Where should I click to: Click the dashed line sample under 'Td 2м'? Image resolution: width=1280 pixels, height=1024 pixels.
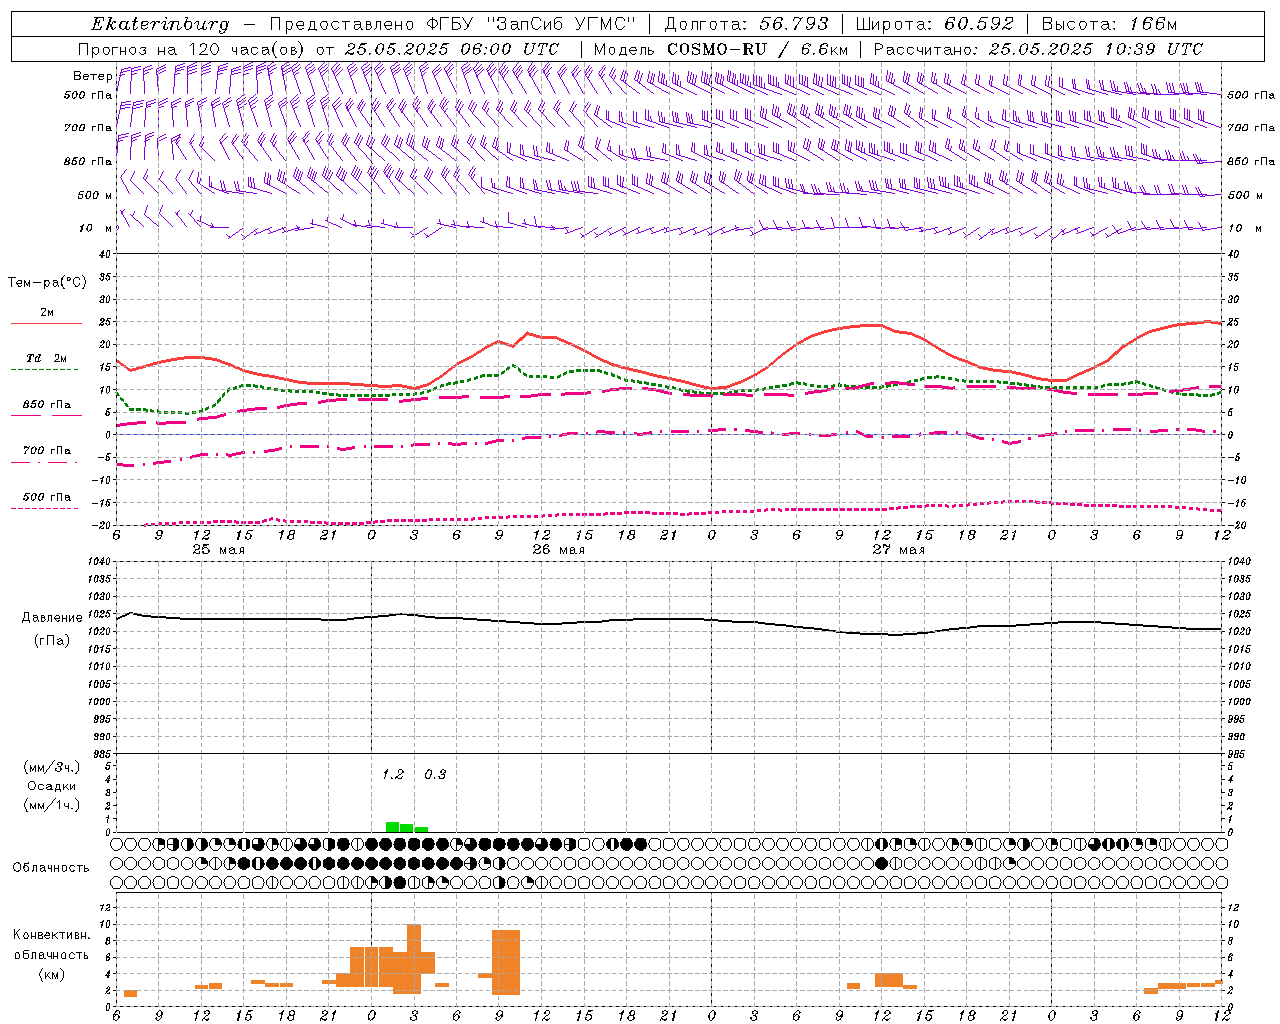pos(45,370)
